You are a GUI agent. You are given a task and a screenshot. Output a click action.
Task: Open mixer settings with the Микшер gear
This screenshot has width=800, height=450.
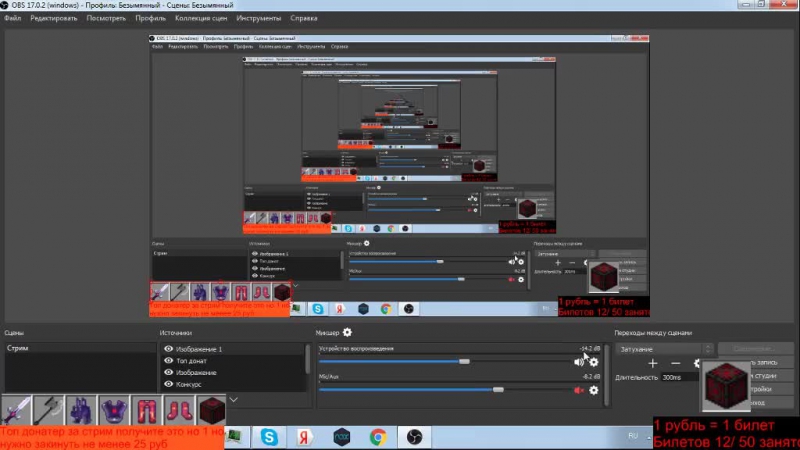pos(347,333)
